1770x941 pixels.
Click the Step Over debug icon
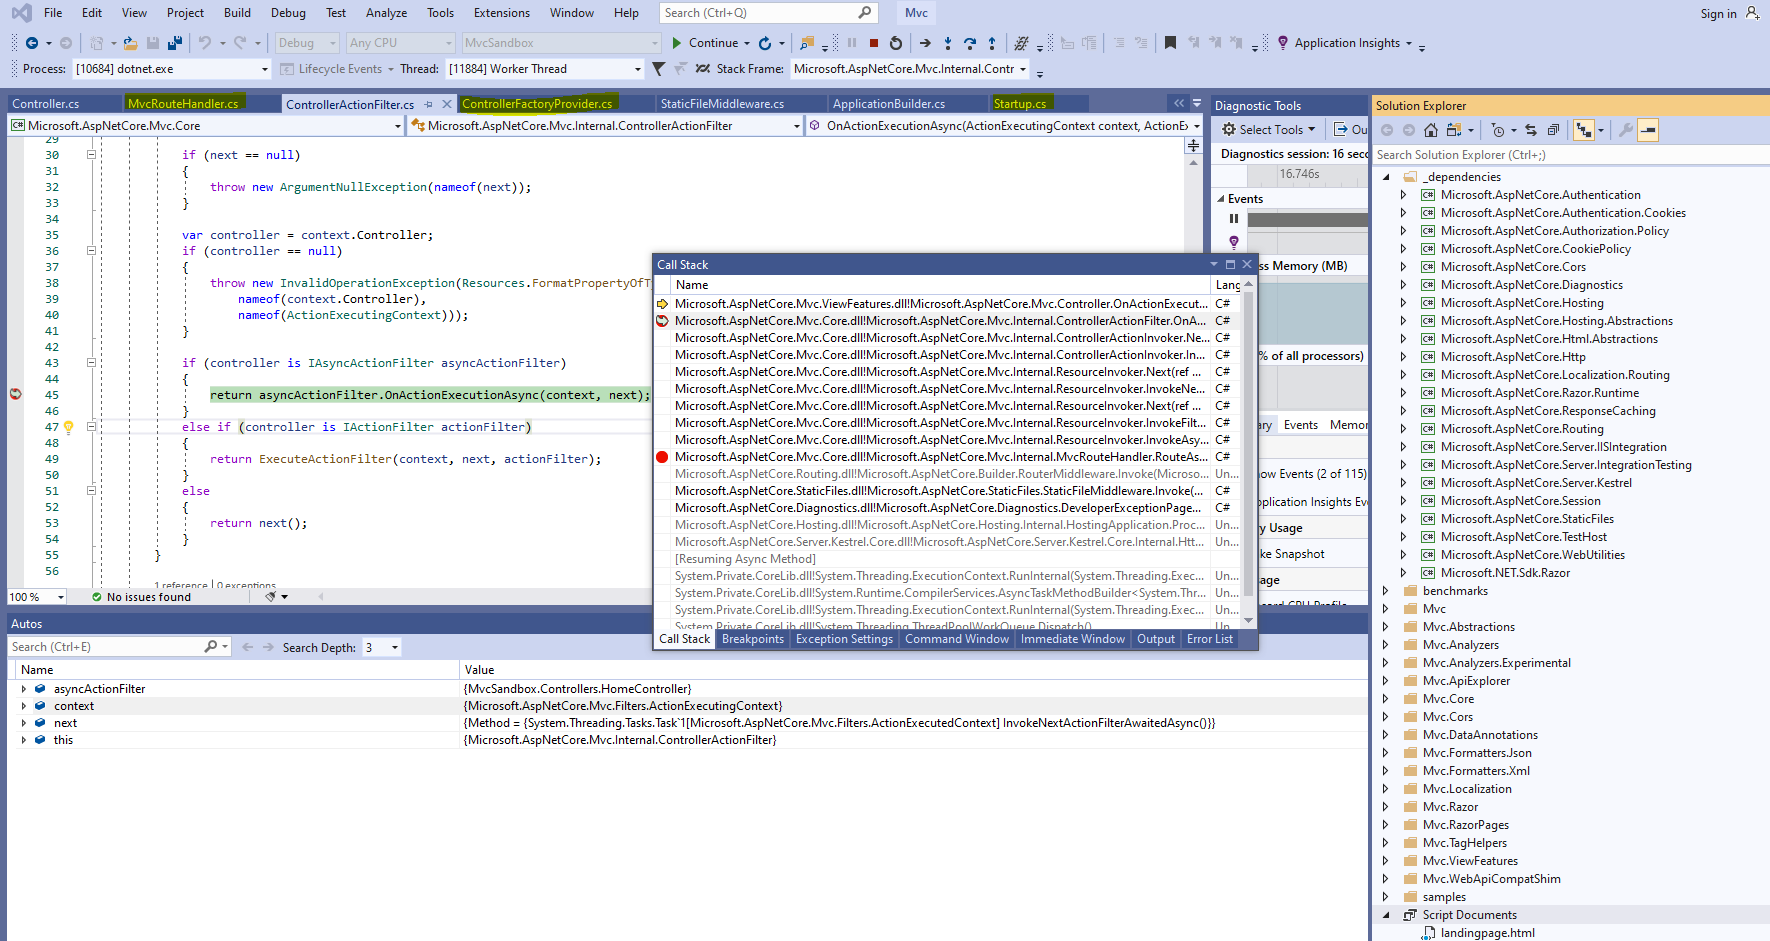(x=970, y=43)
